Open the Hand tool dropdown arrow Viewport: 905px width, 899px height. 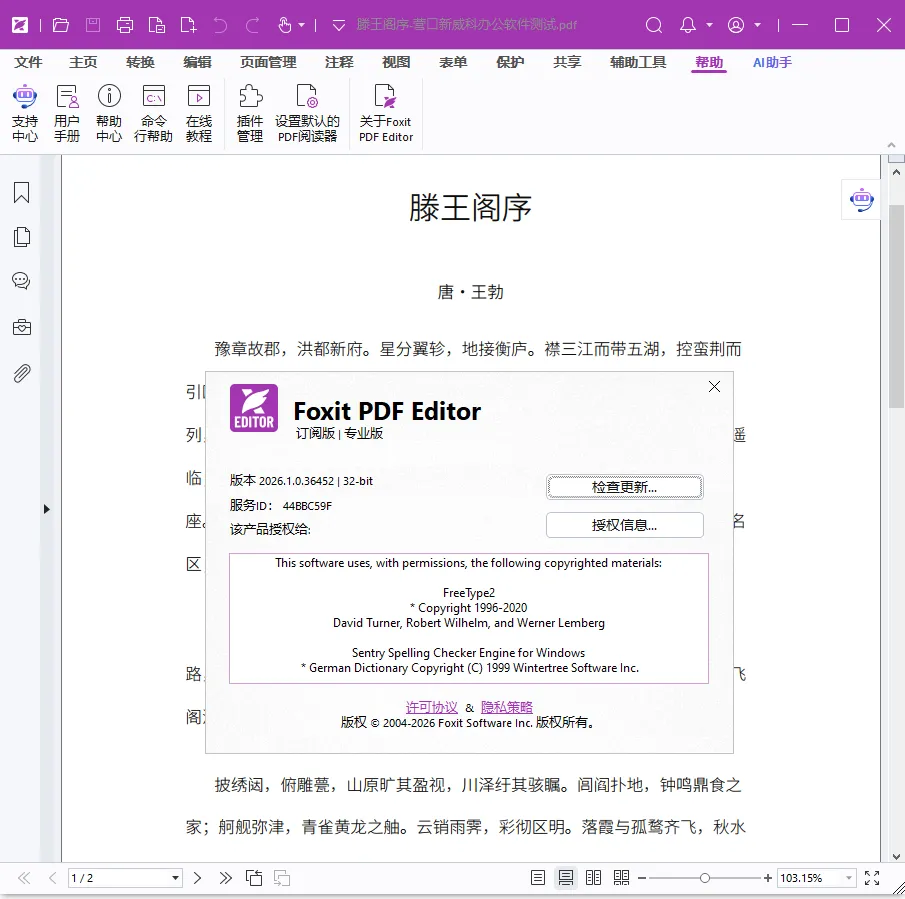[301, 25]
